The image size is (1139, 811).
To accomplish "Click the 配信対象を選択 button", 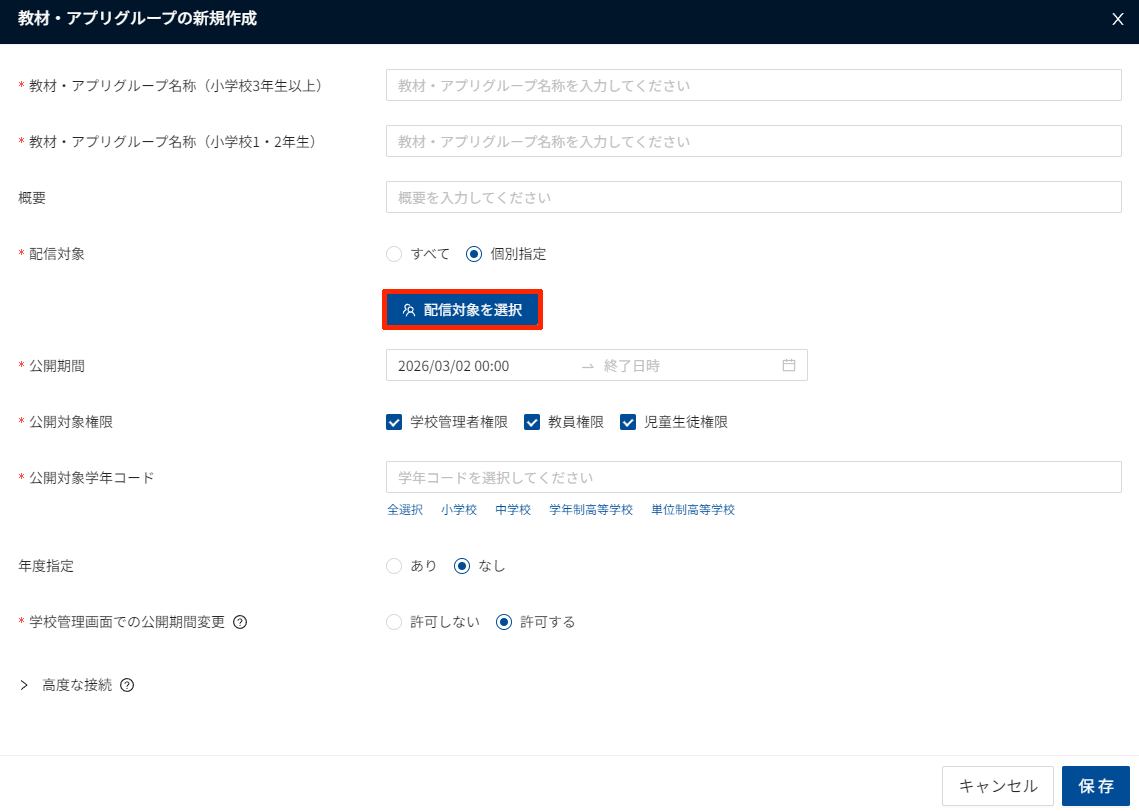I will coord(462,310).
